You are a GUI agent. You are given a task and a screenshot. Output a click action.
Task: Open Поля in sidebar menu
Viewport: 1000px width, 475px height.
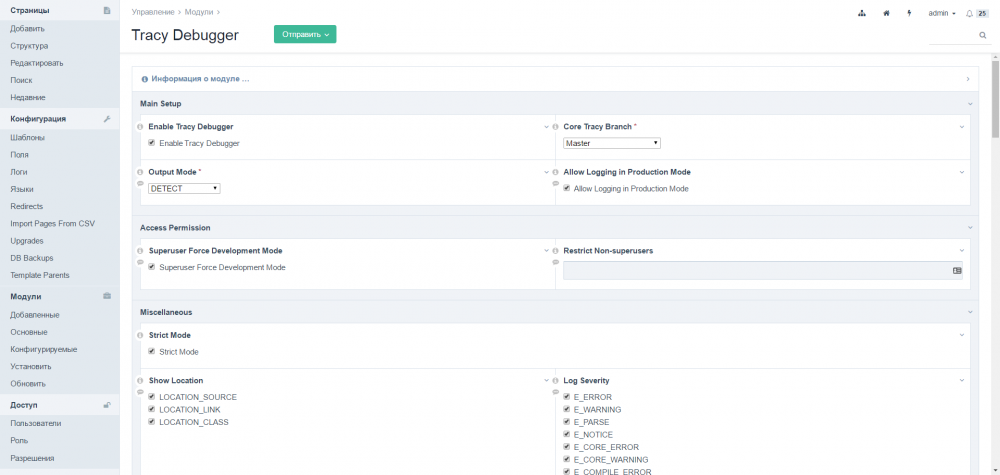pyautogui.click(x=19, y=155)
